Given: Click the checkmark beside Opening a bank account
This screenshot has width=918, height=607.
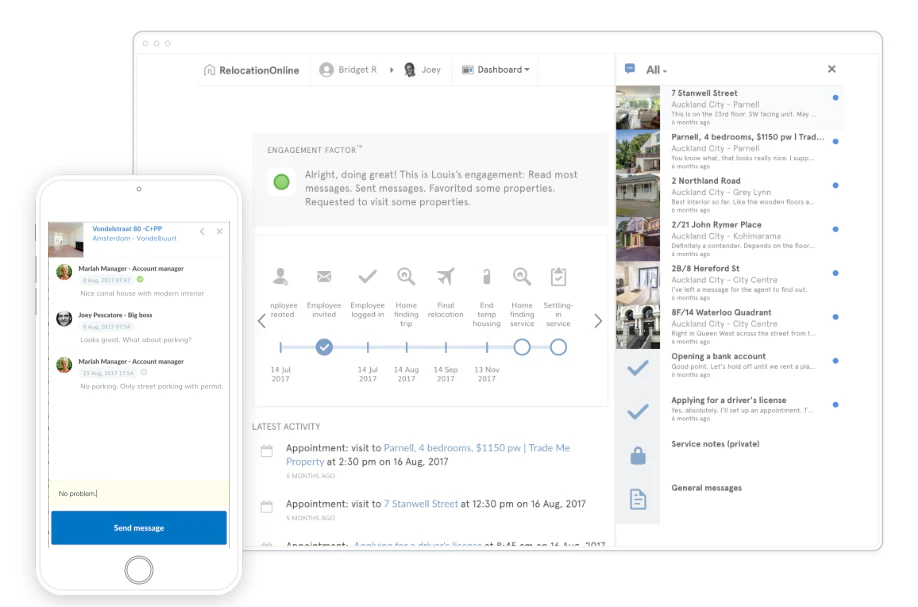Looking at the screenshot, I should coord(638,367).
